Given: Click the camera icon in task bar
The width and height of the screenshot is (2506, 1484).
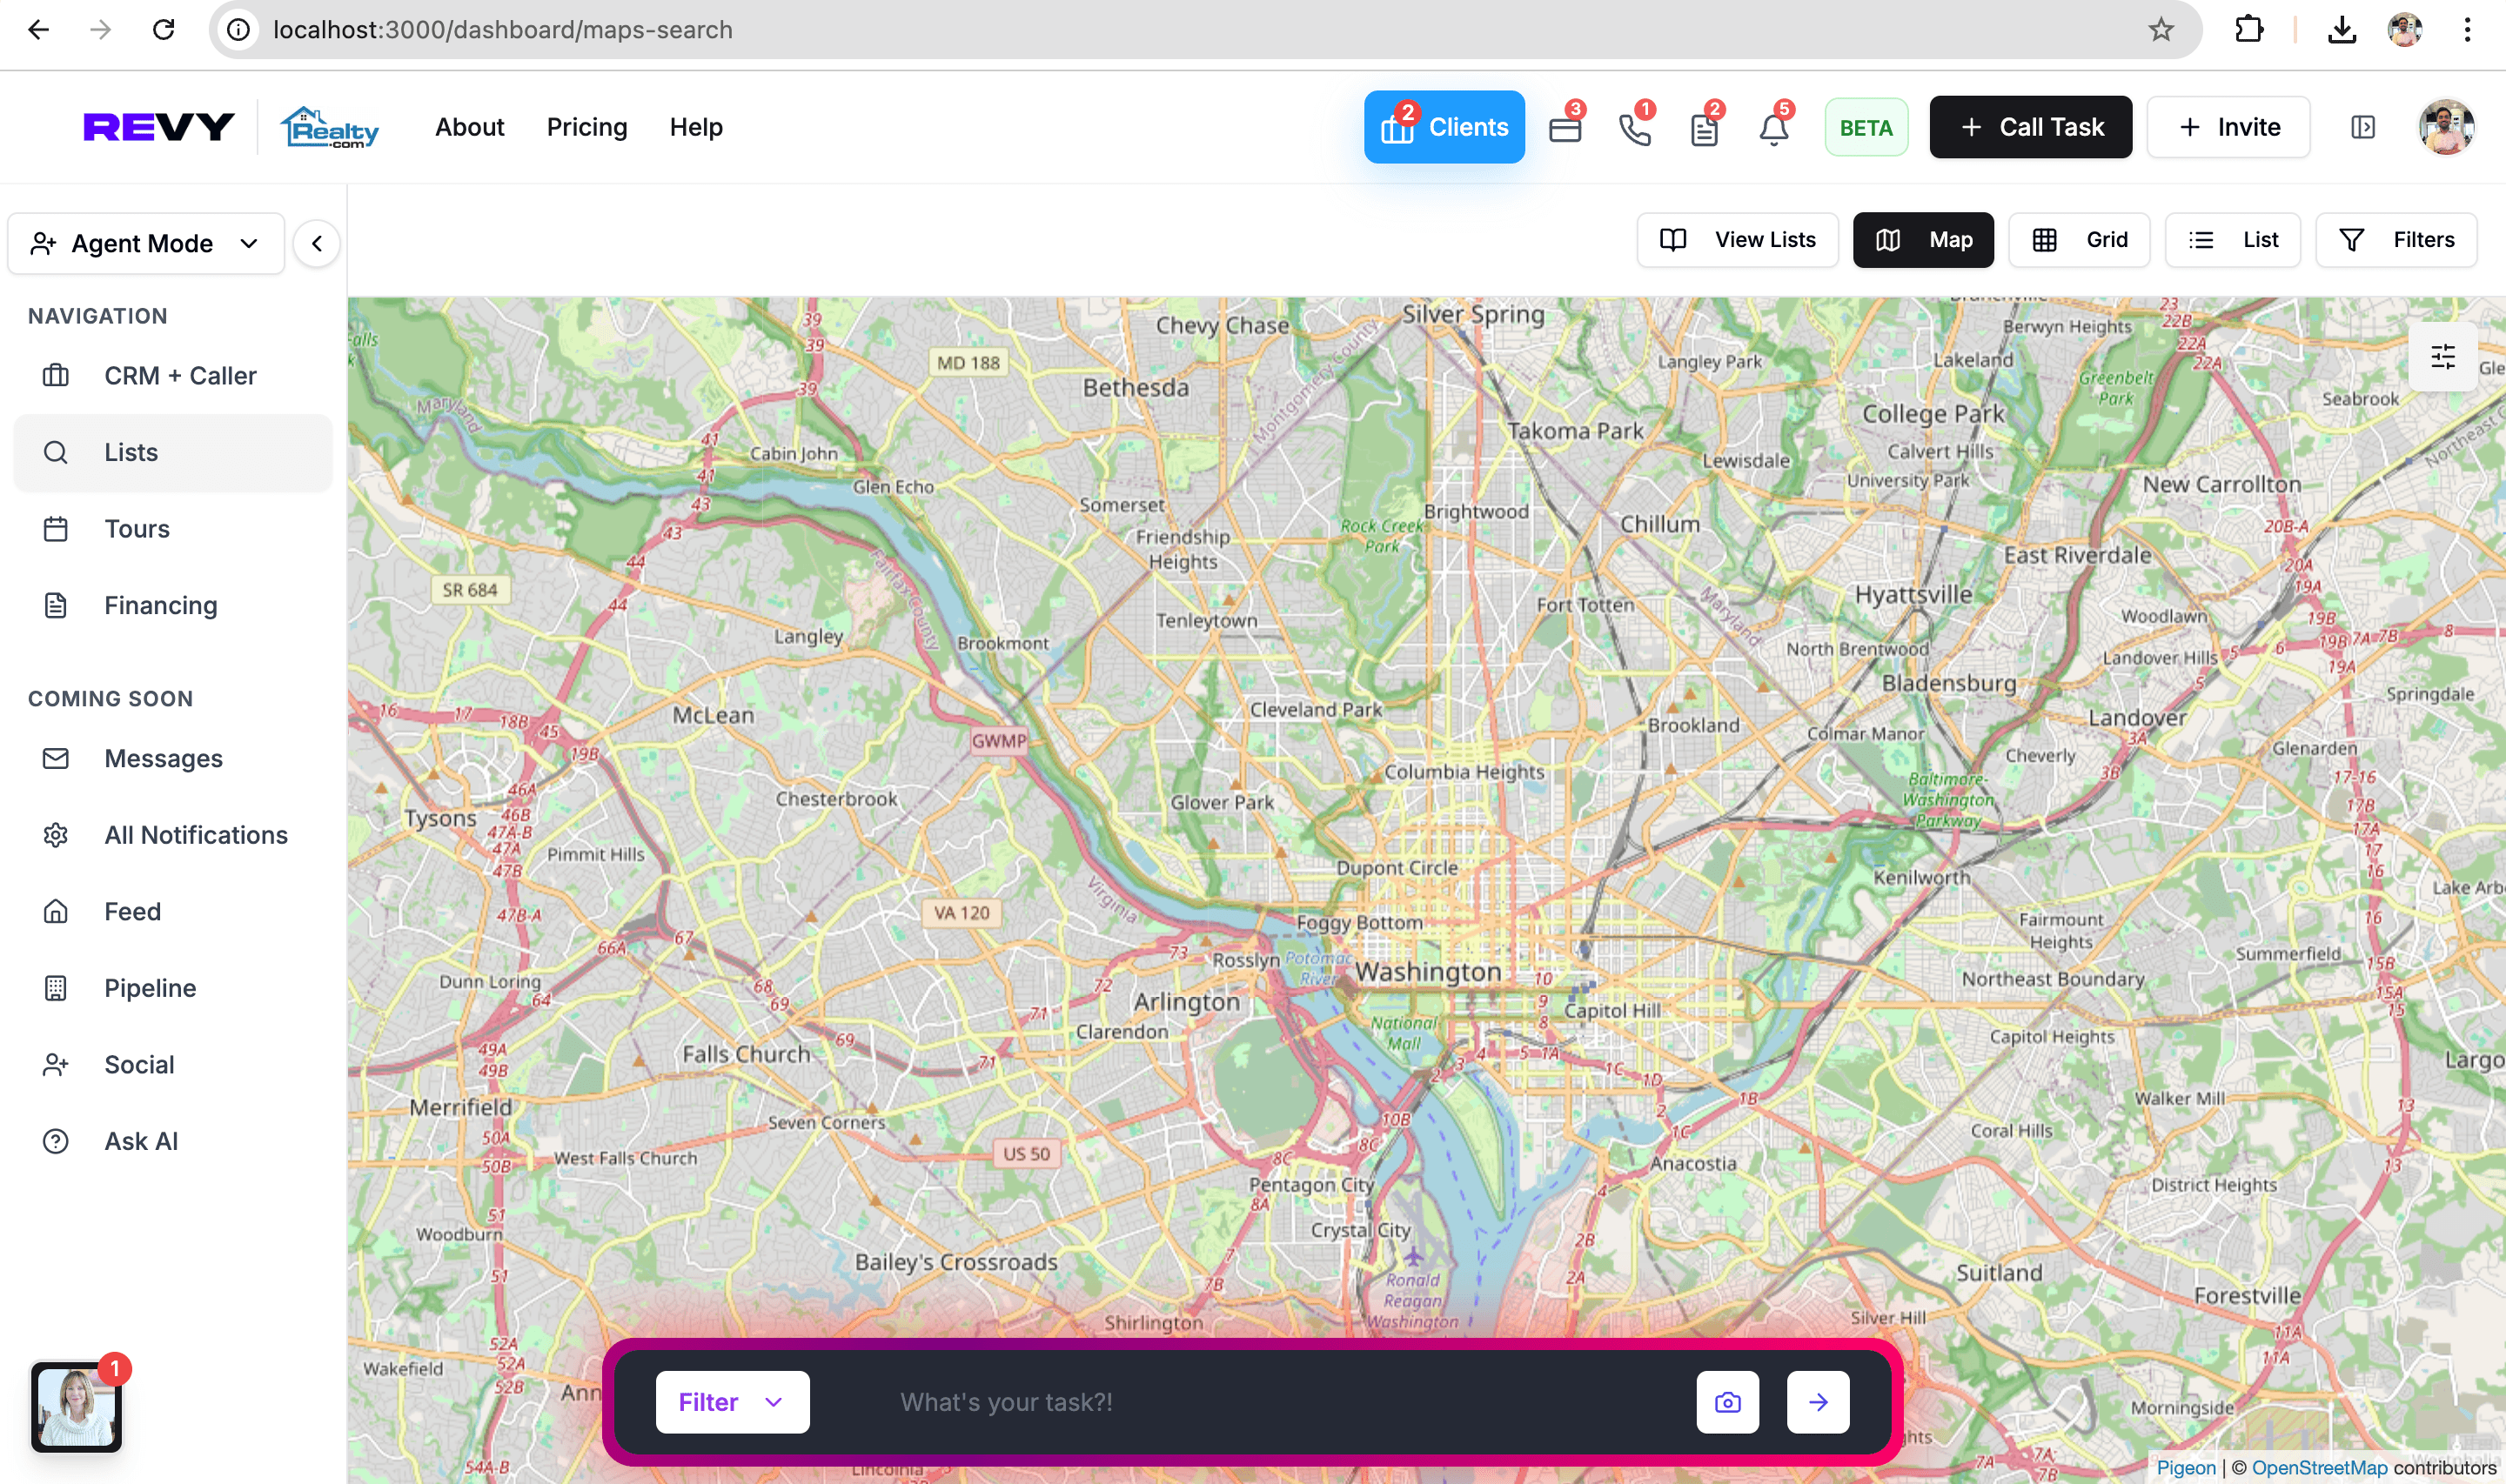Looking at the screenshot, I should [1727, 1402].
